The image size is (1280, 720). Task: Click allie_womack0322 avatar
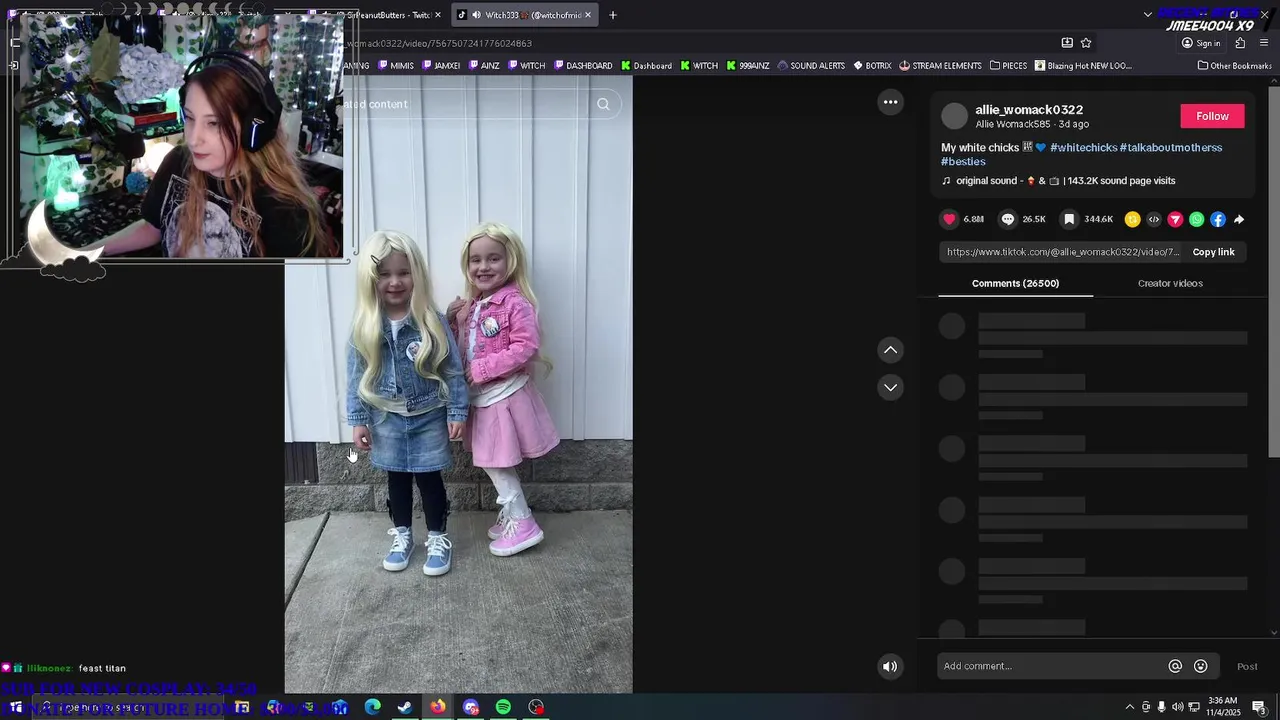tap(955, 116)
